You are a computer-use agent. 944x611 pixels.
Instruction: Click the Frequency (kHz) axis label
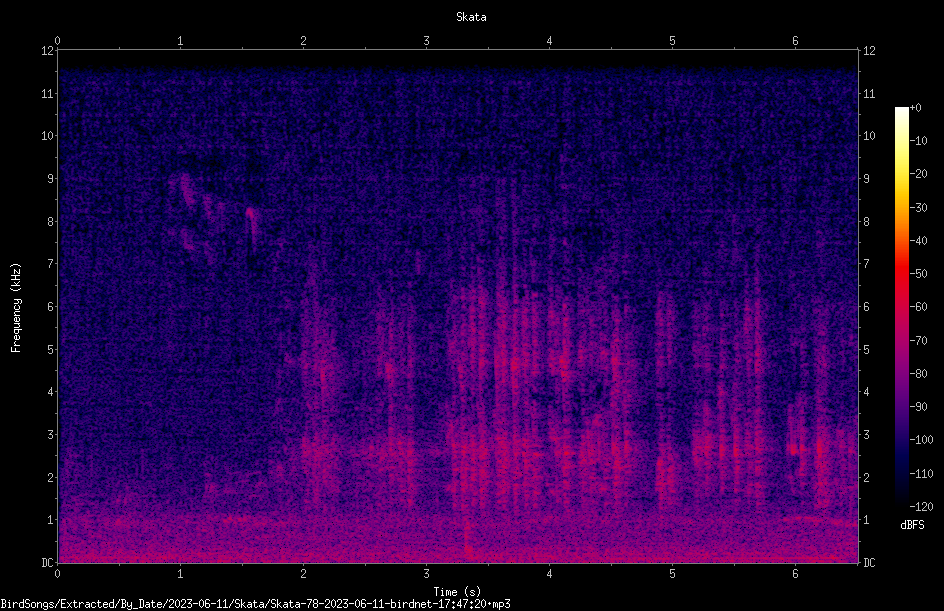[16, 308]
